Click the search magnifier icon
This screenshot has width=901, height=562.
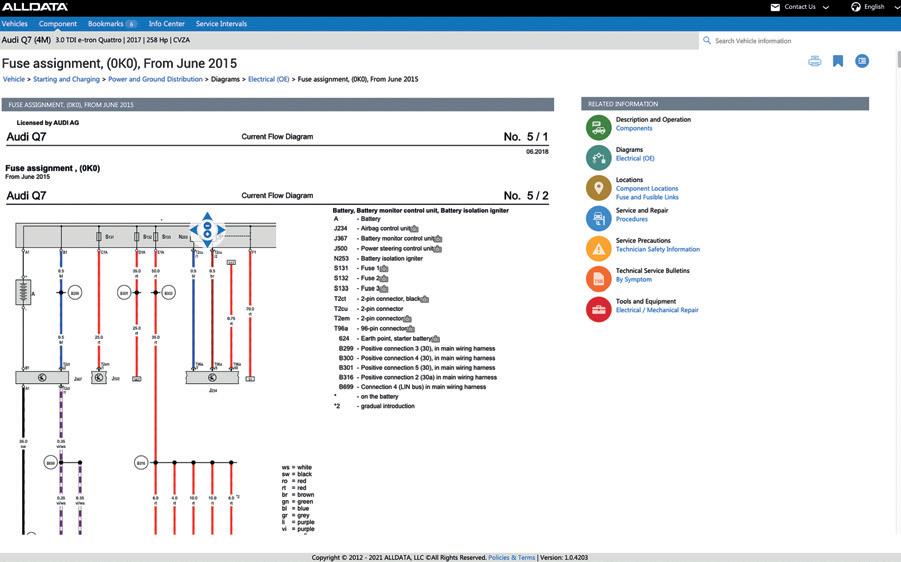point(707,40)
